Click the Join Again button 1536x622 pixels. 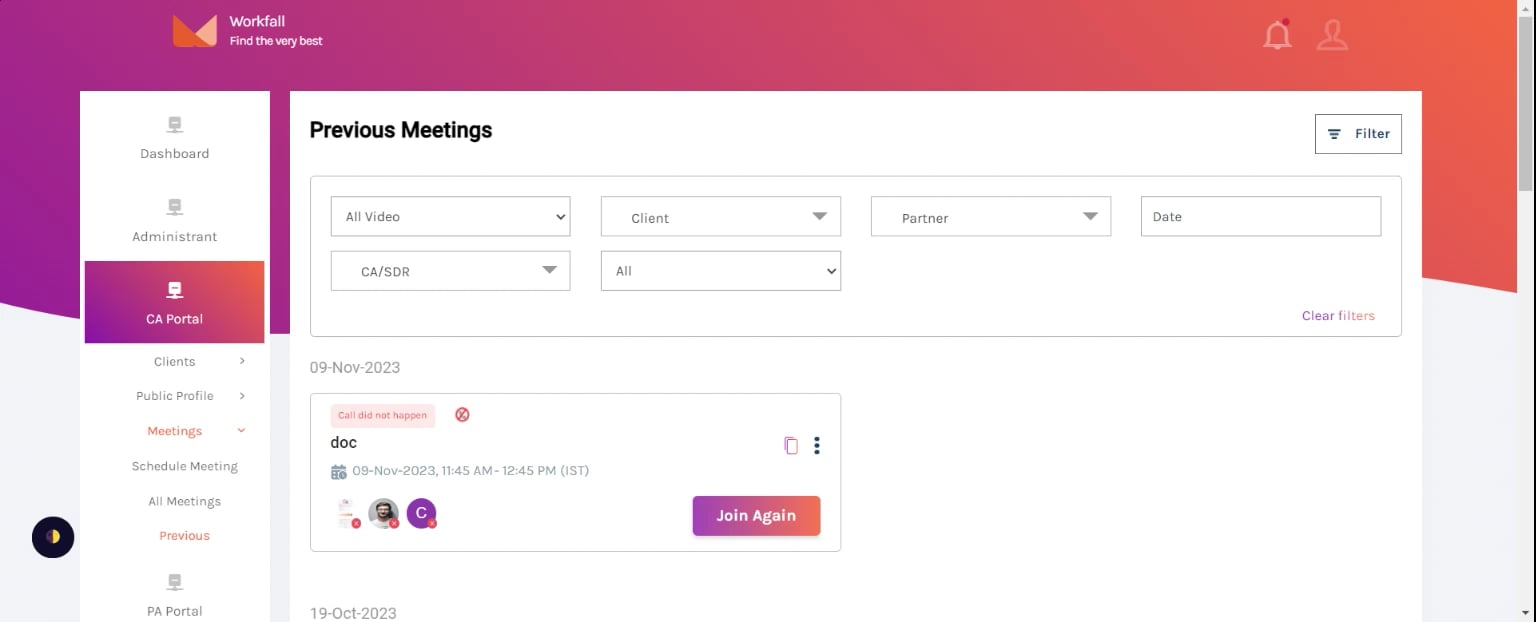(x=756, y=516)
